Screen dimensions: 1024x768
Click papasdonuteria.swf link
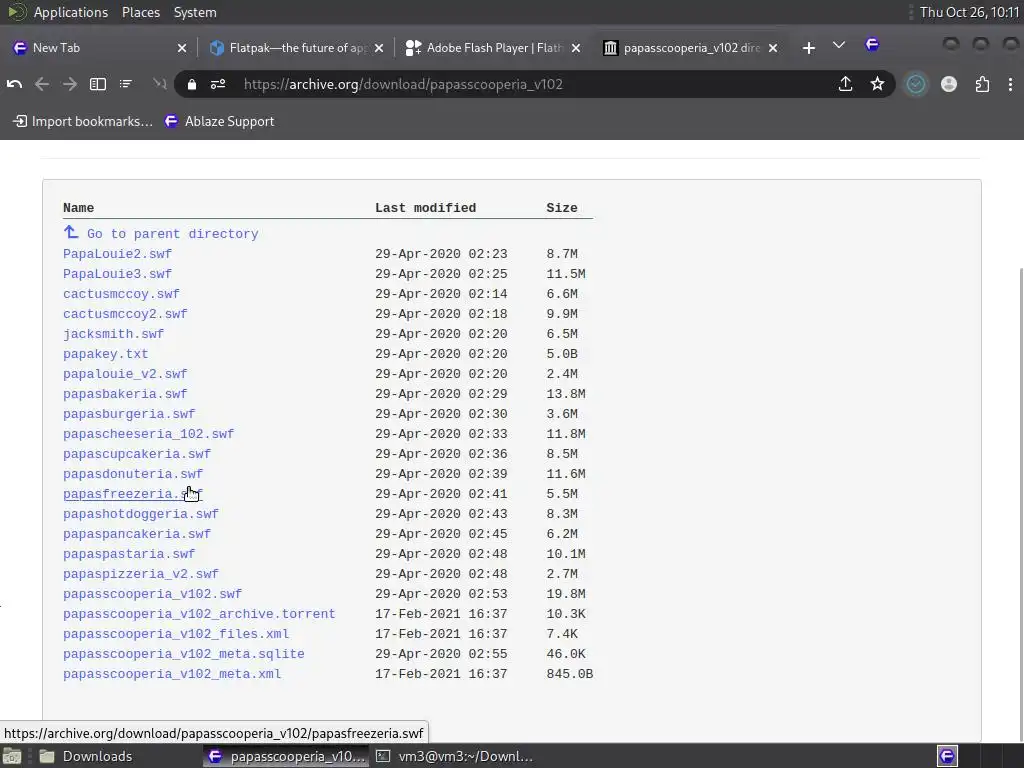point(133,473)
